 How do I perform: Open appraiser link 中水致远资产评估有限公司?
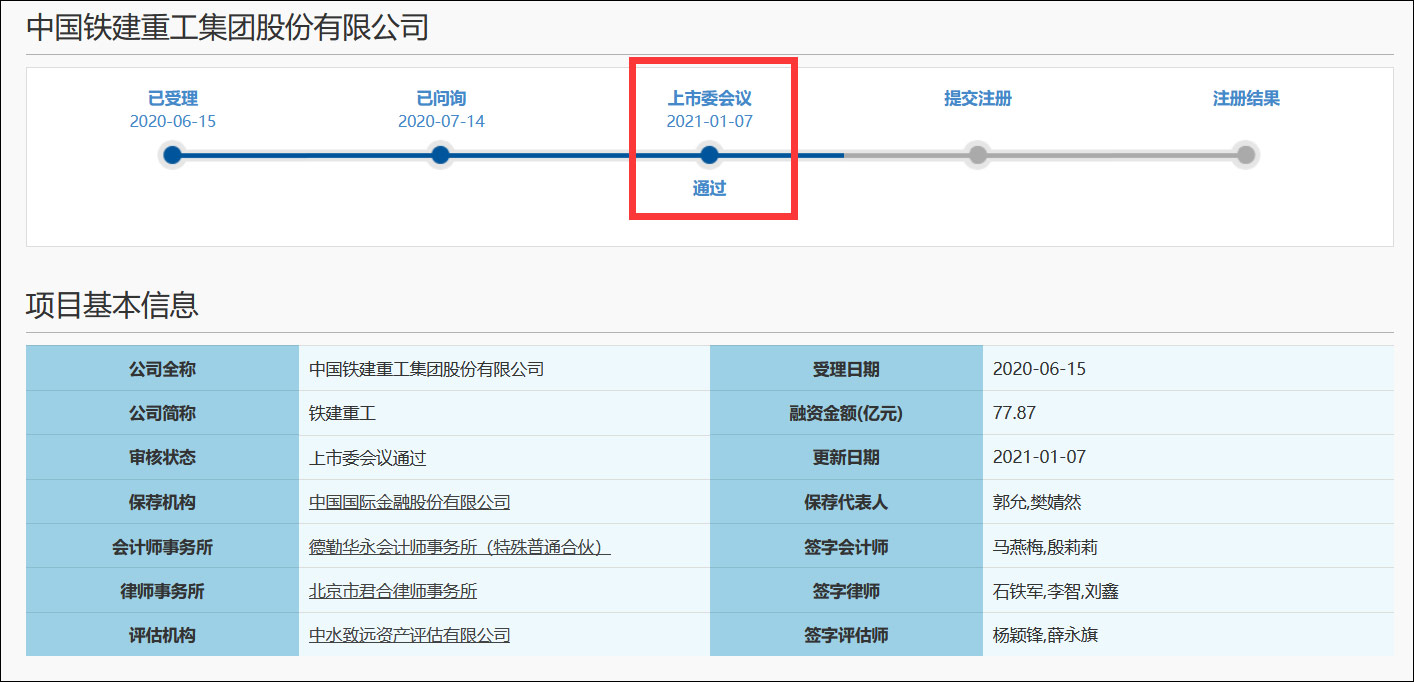(408, 635)
